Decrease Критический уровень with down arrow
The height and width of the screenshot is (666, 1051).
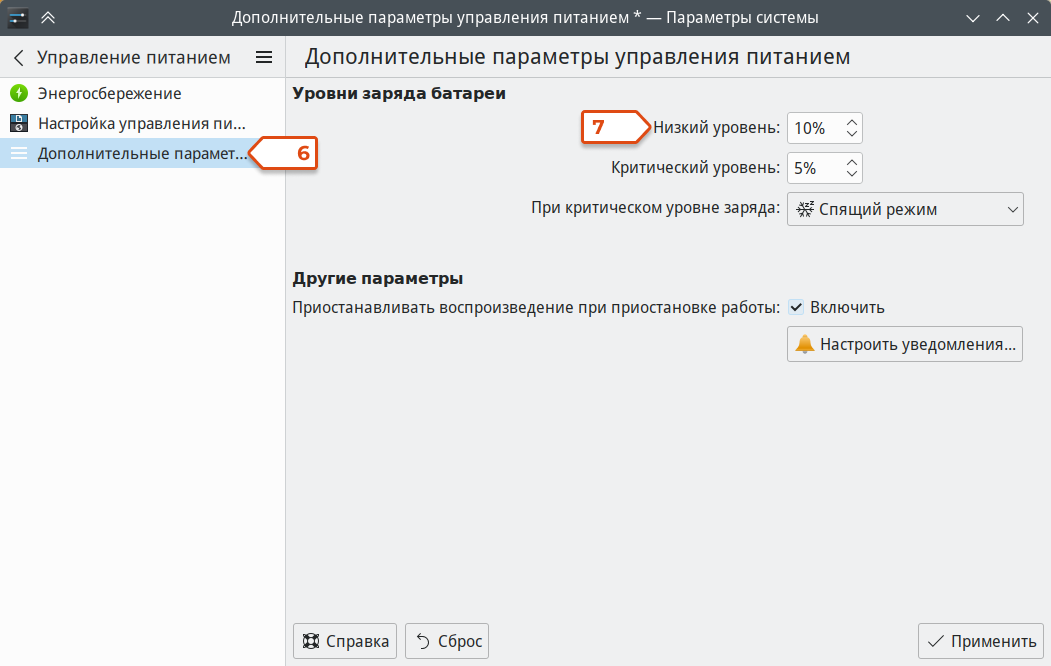click(851, 174)
